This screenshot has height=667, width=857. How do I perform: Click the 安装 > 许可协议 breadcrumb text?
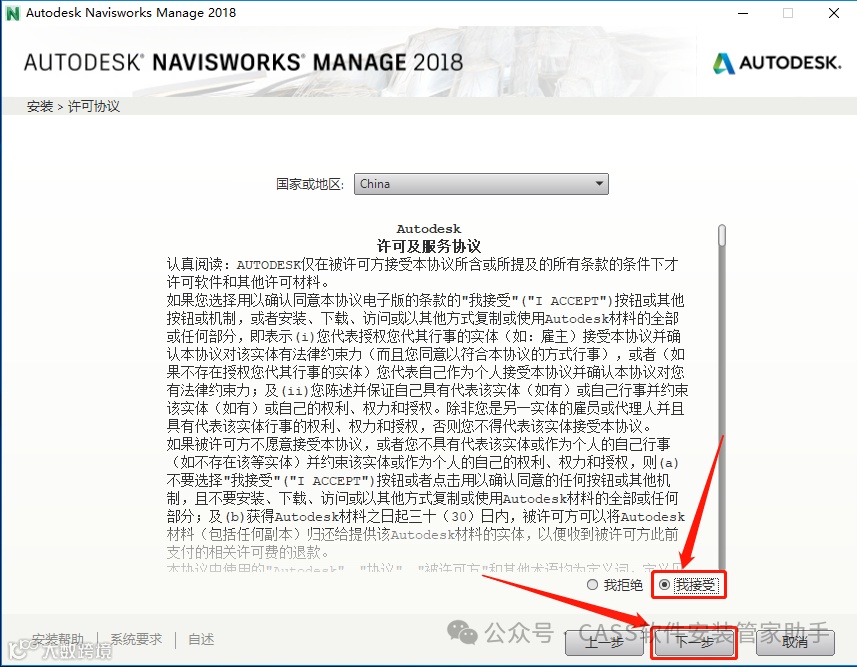(73, 106)
